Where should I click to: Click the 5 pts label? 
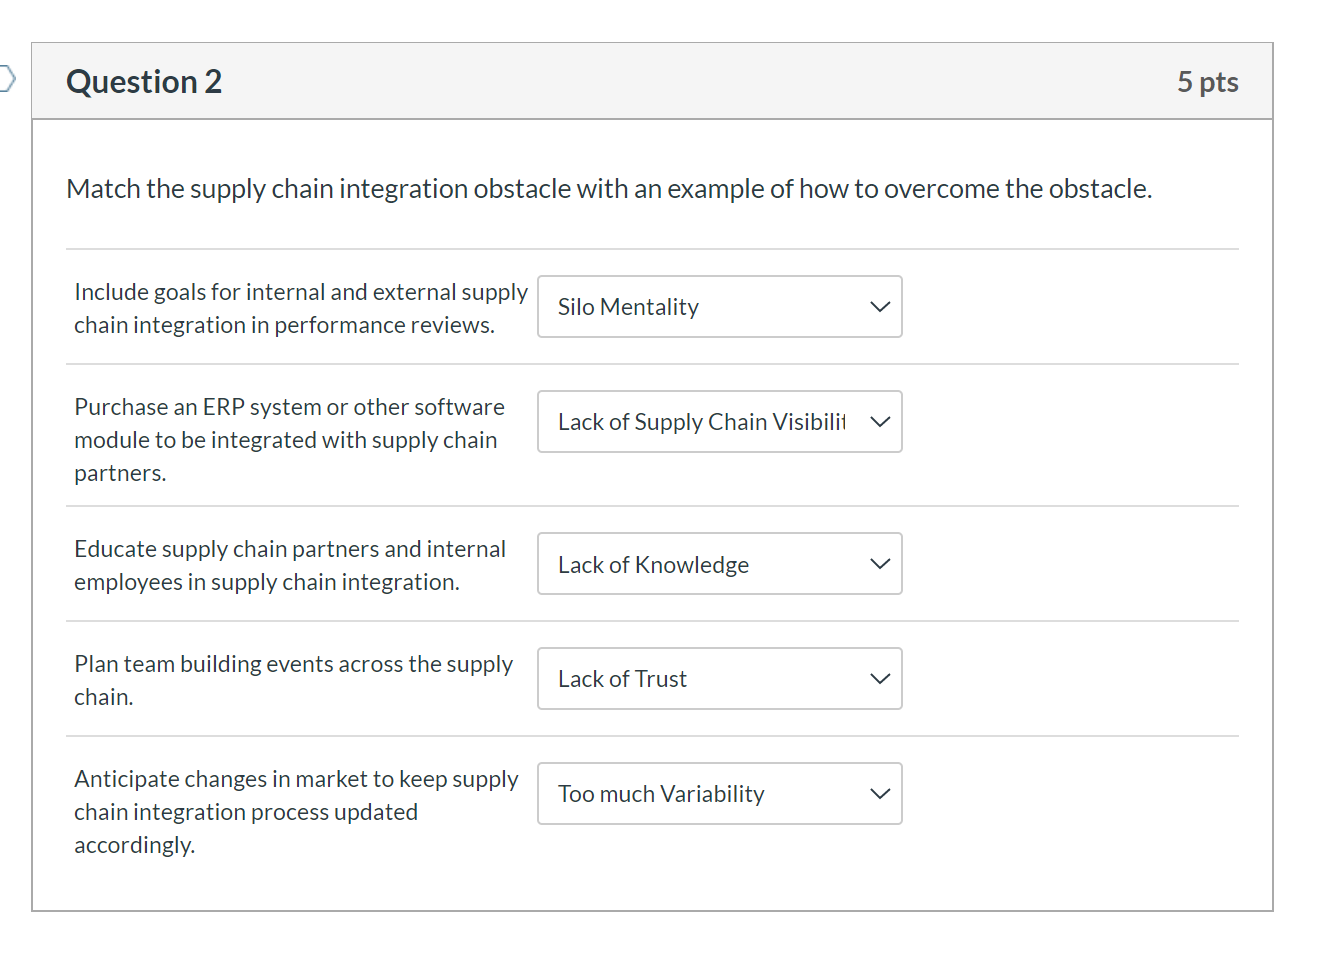point(1208,82)
